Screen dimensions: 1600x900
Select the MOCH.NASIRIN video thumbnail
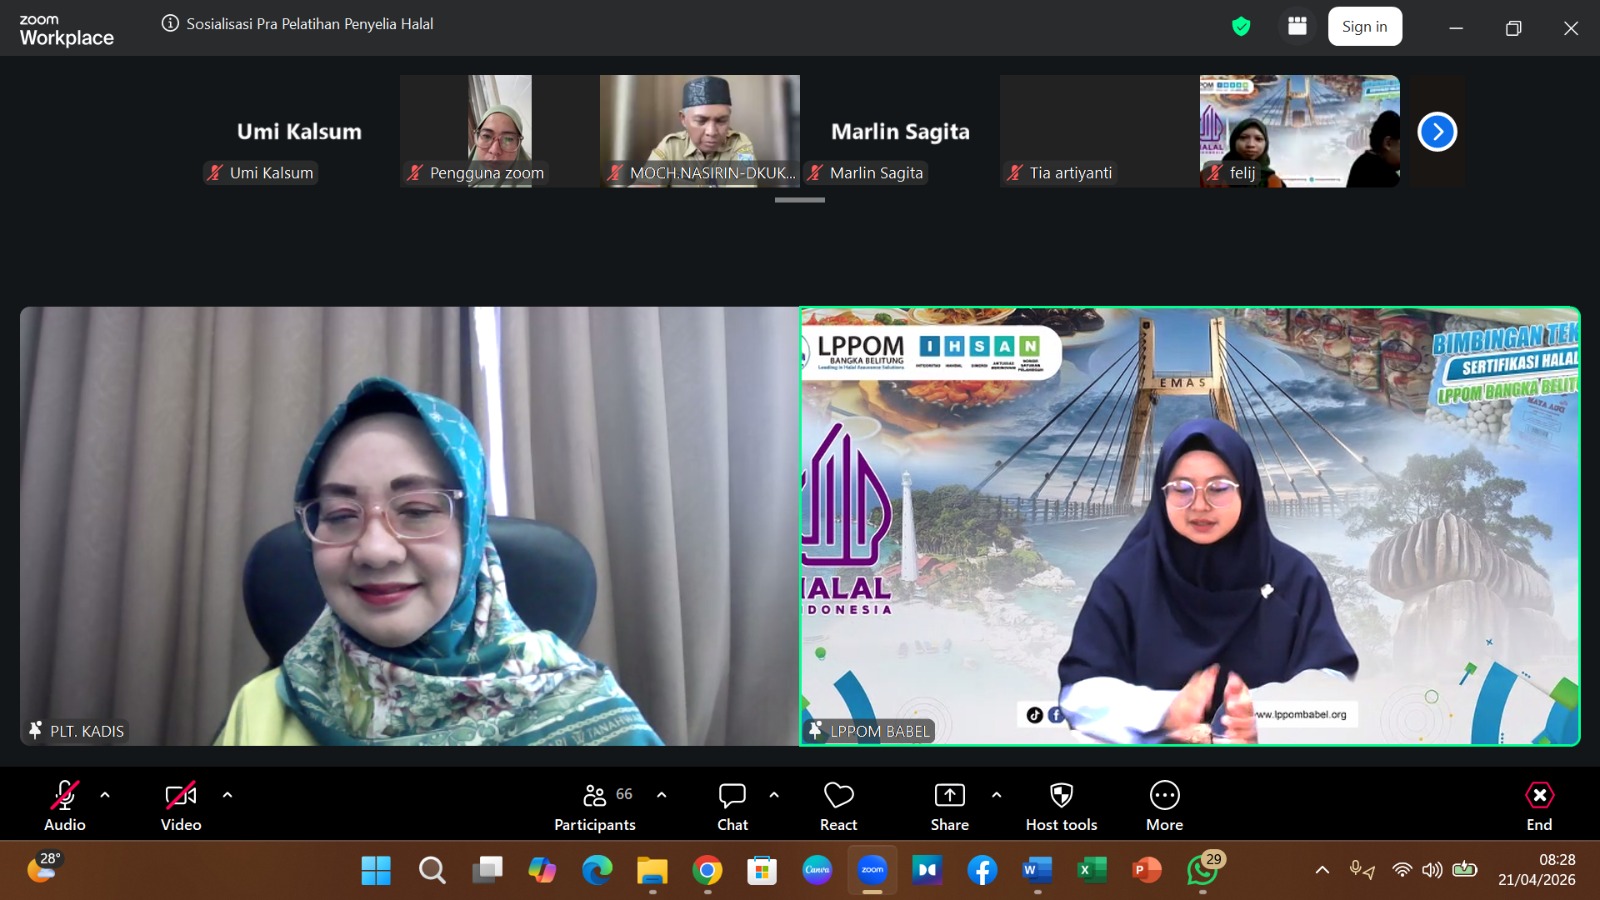pyautogui.click(x=700, y=130)
